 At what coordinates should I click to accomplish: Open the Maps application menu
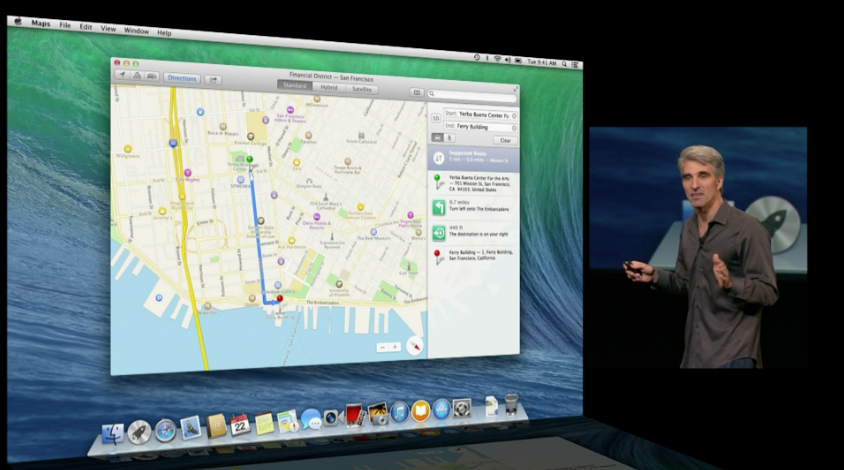click(x=40, y=23)
